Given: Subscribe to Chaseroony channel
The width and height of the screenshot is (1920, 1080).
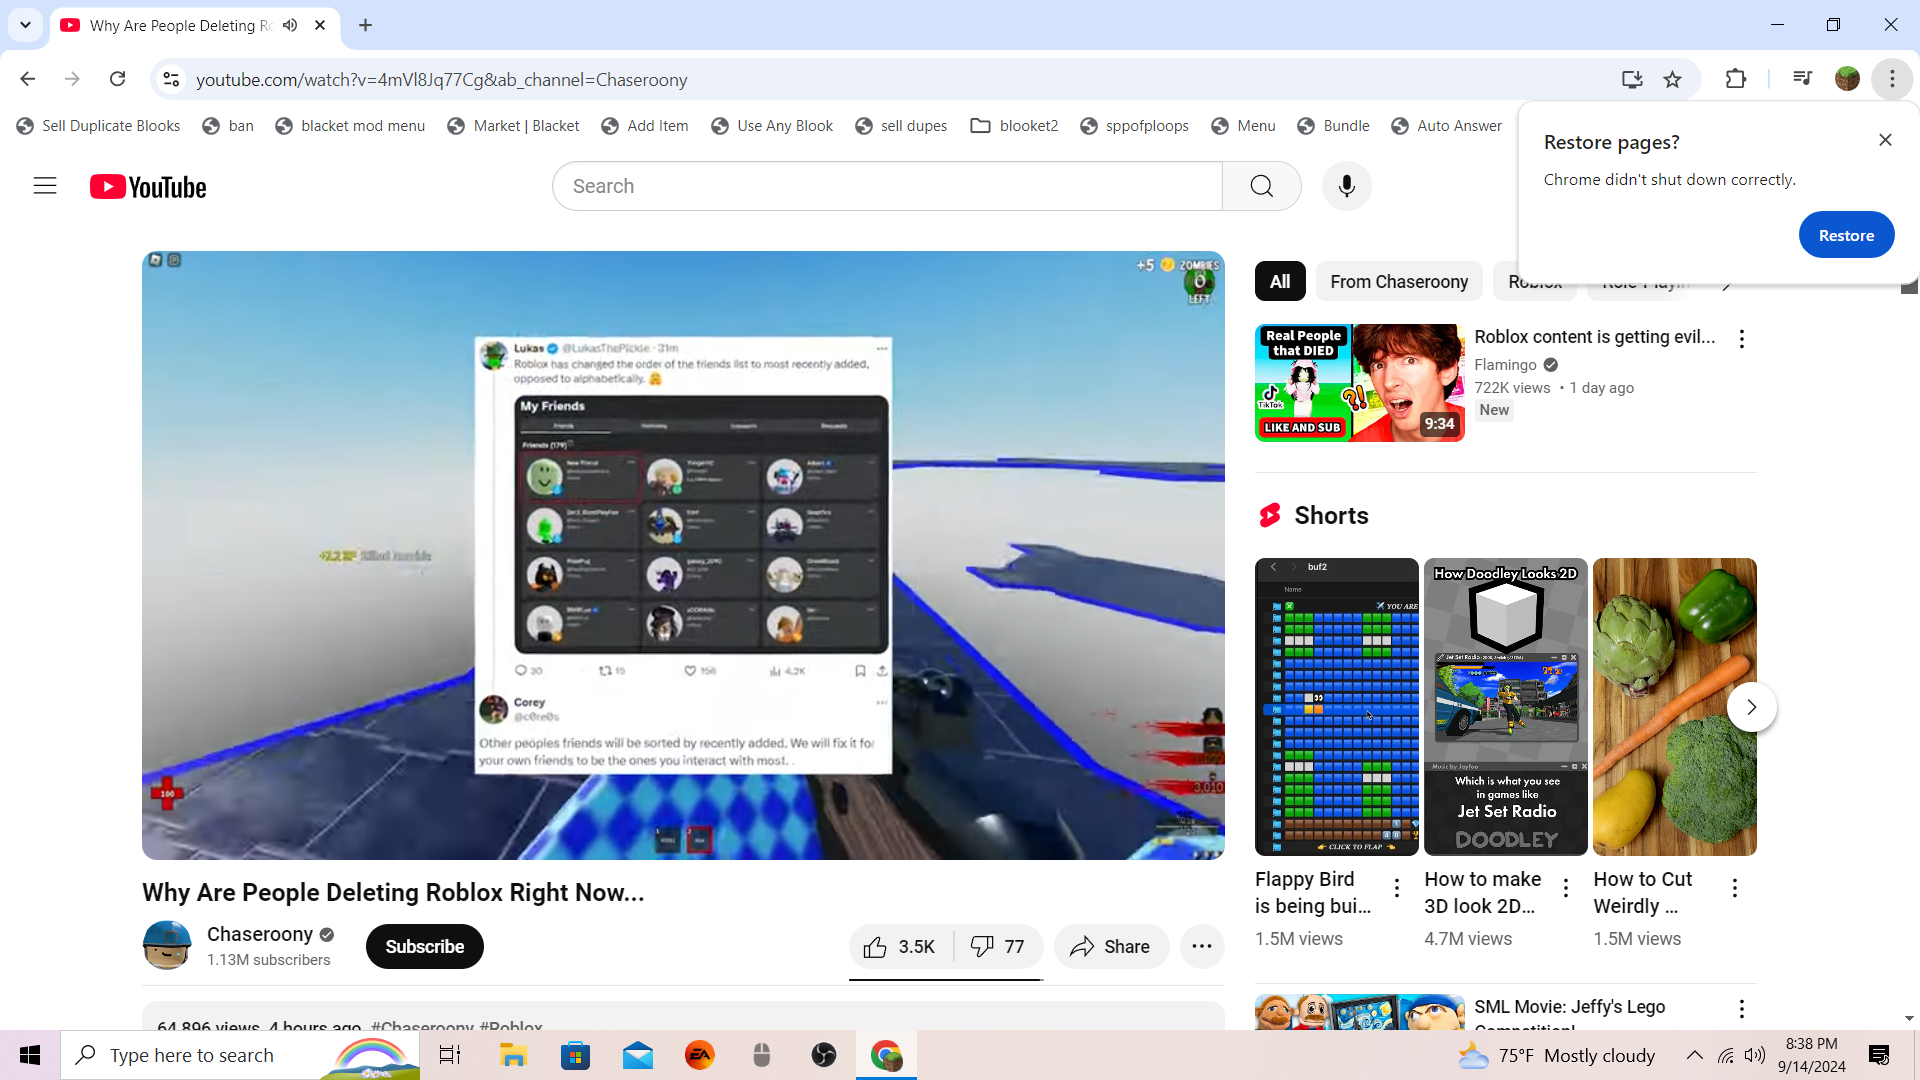Looking at the screenshot, I should click(x=424, y=947).
